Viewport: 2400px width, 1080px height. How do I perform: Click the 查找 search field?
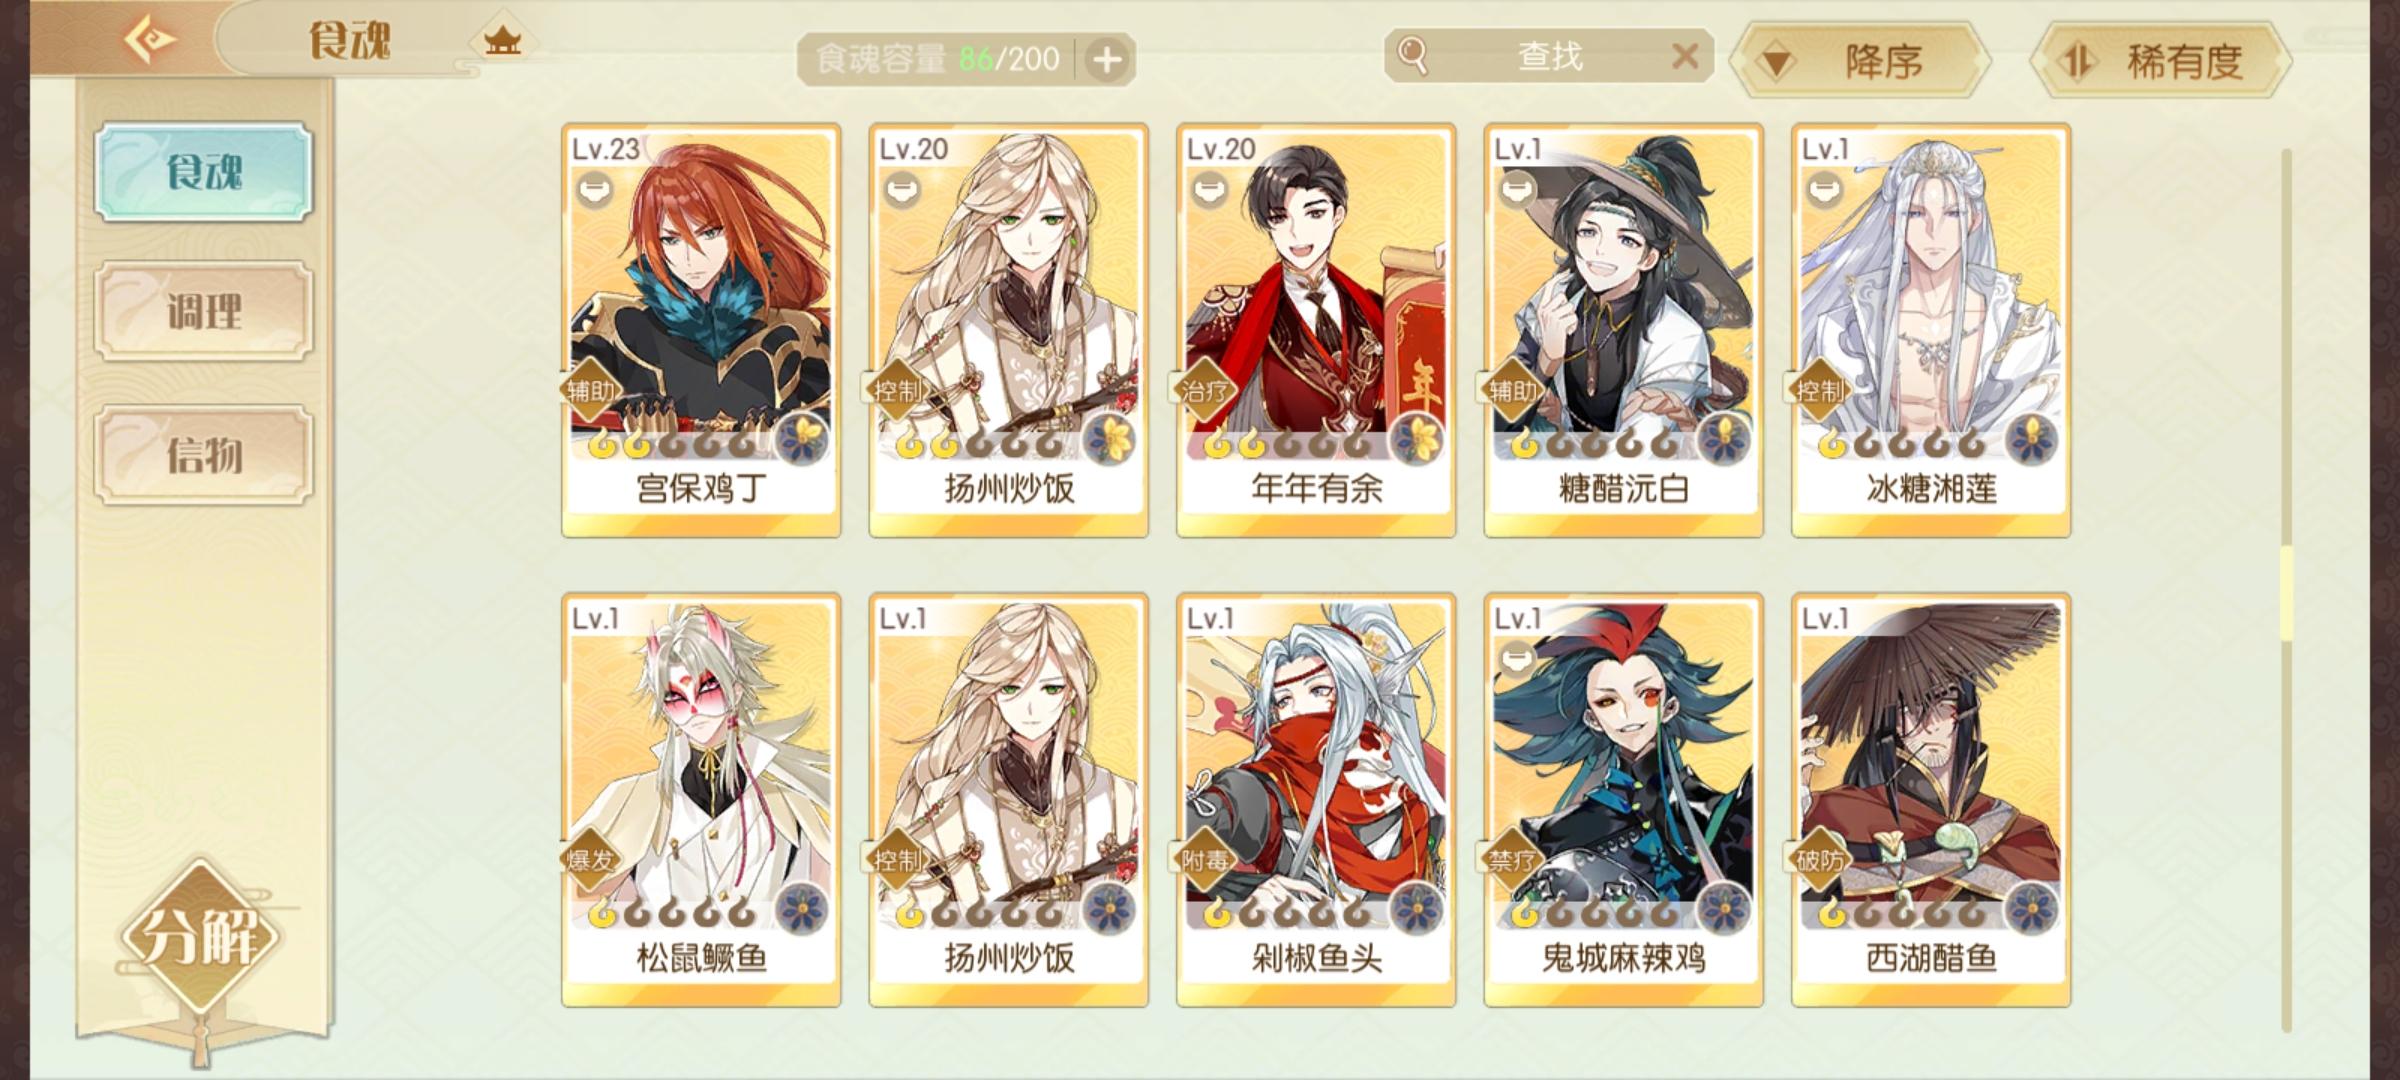pyautogui.click(x=1549, y=56)
